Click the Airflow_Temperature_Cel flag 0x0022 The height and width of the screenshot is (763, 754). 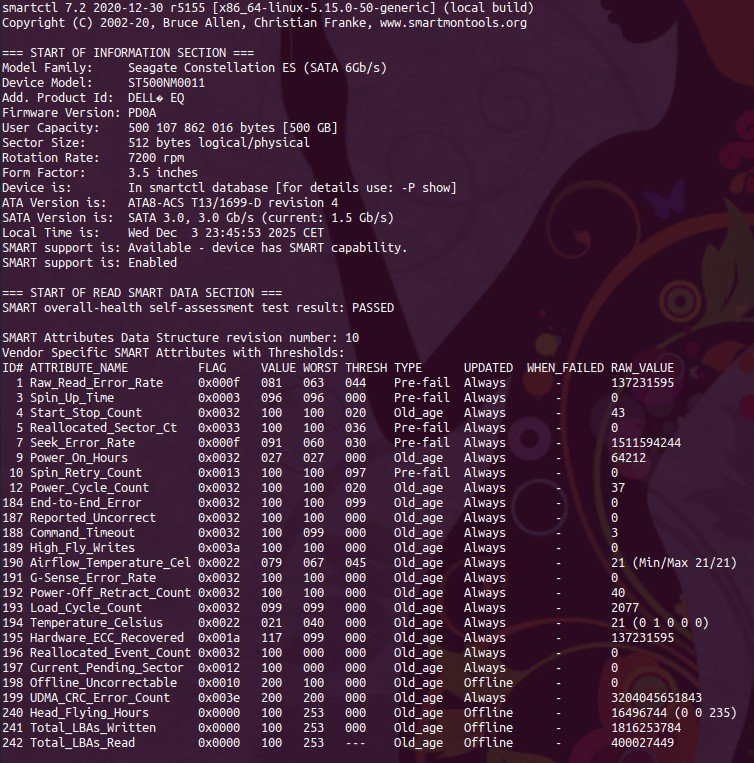tap(219, 563)
